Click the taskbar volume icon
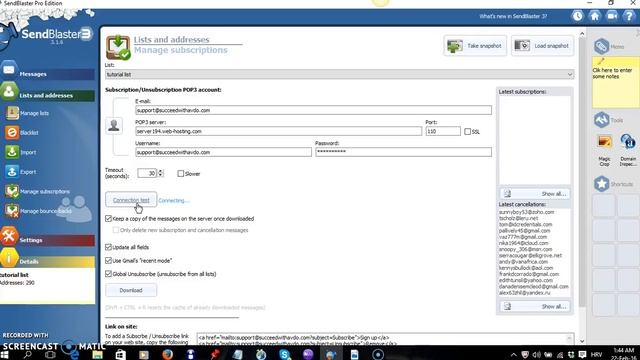This screenshot has height=360, width=640. tap(536, 355)
